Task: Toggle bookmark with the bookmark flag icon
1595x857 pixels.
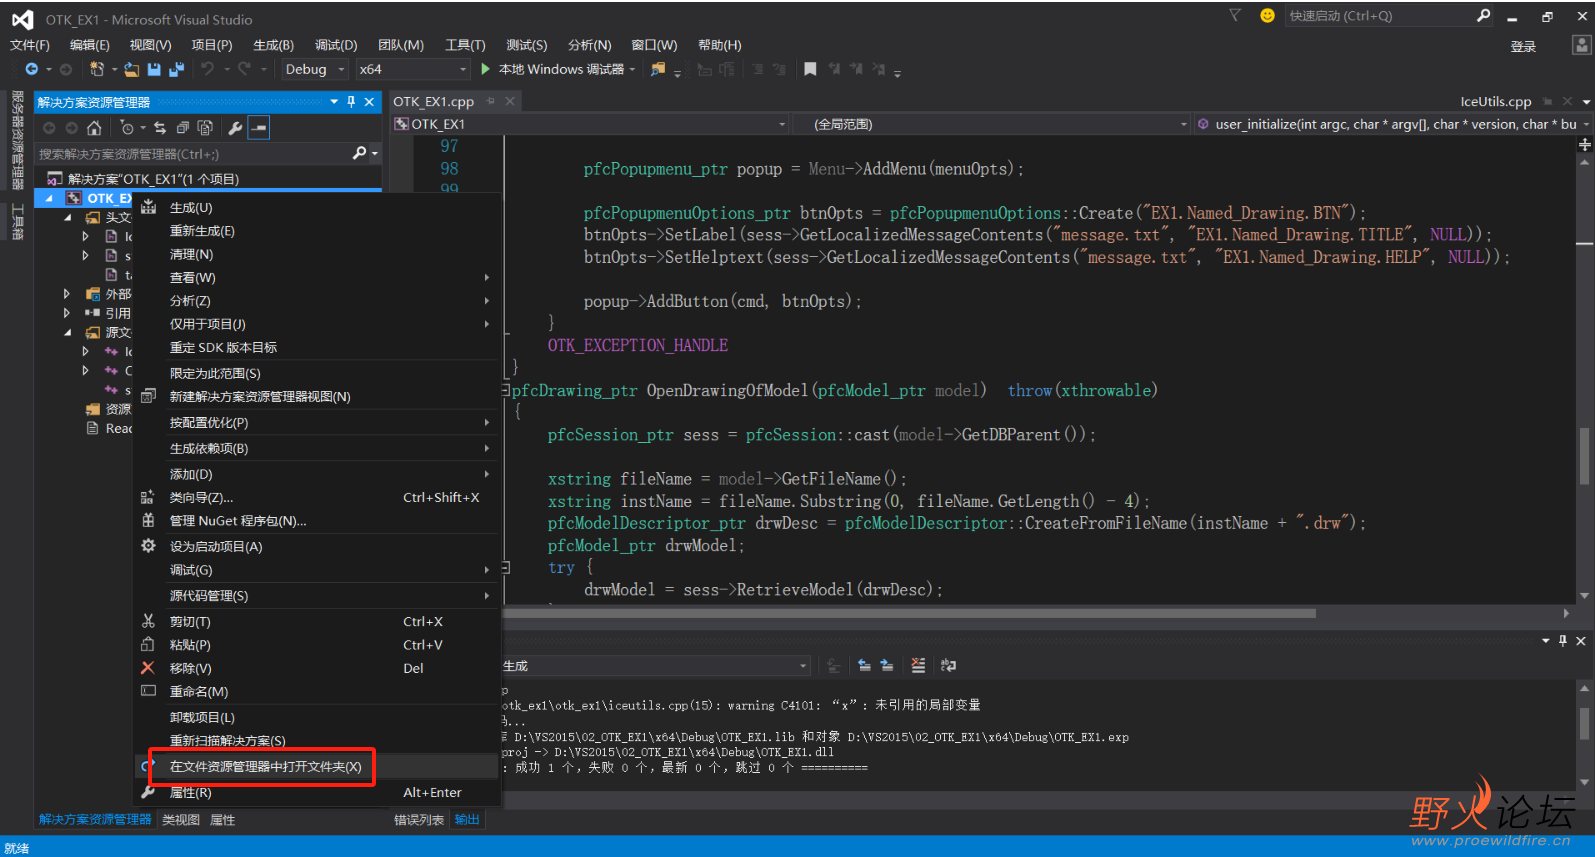Action: [x=810, y=69]
